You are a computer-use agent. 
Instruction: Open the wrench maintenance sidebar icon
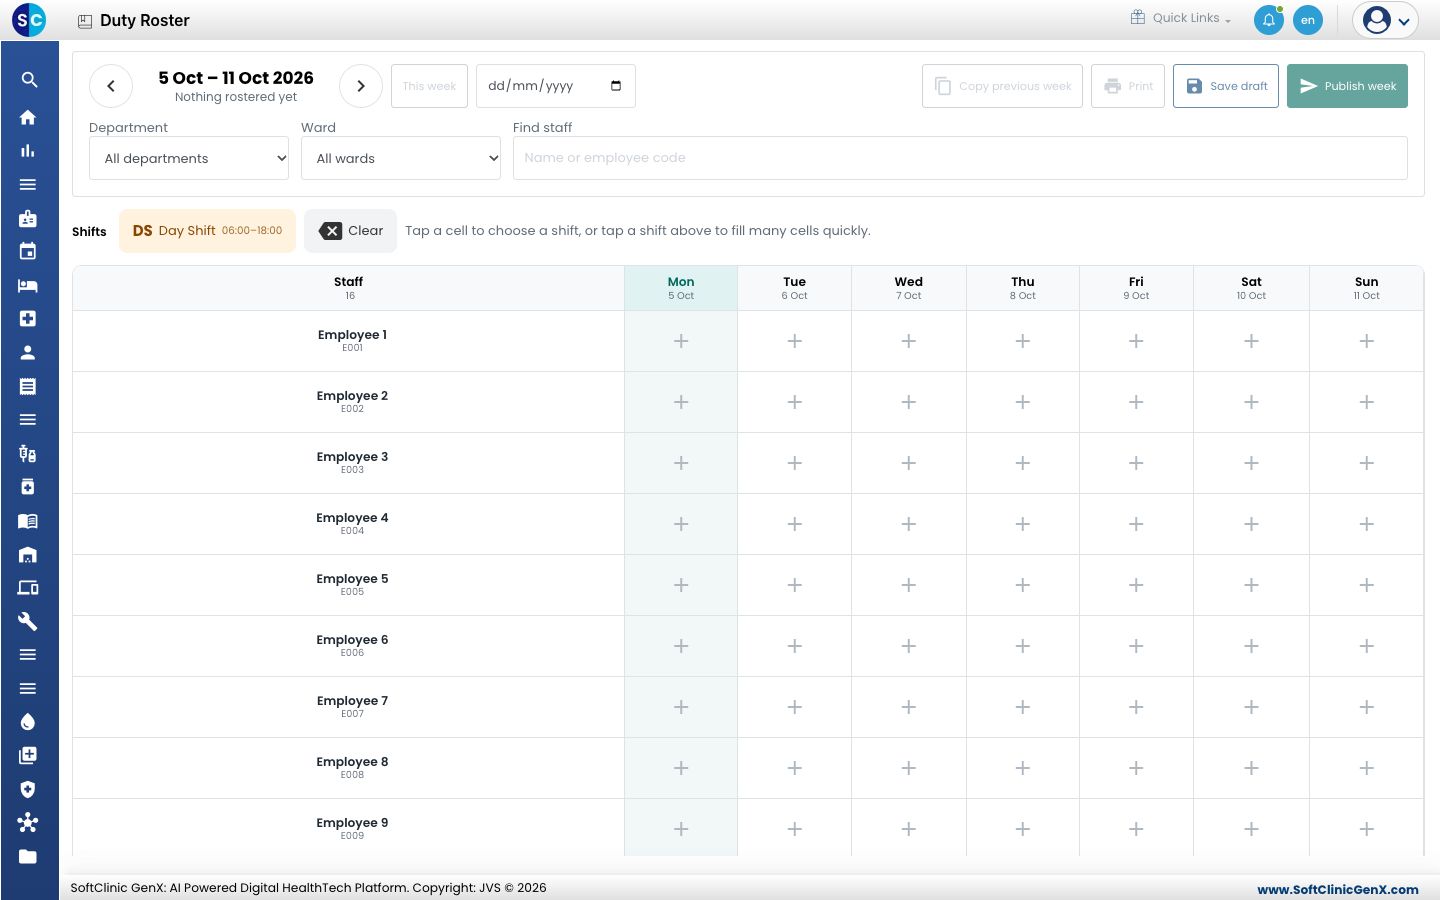pyautogui.click(x=28, y=621)
